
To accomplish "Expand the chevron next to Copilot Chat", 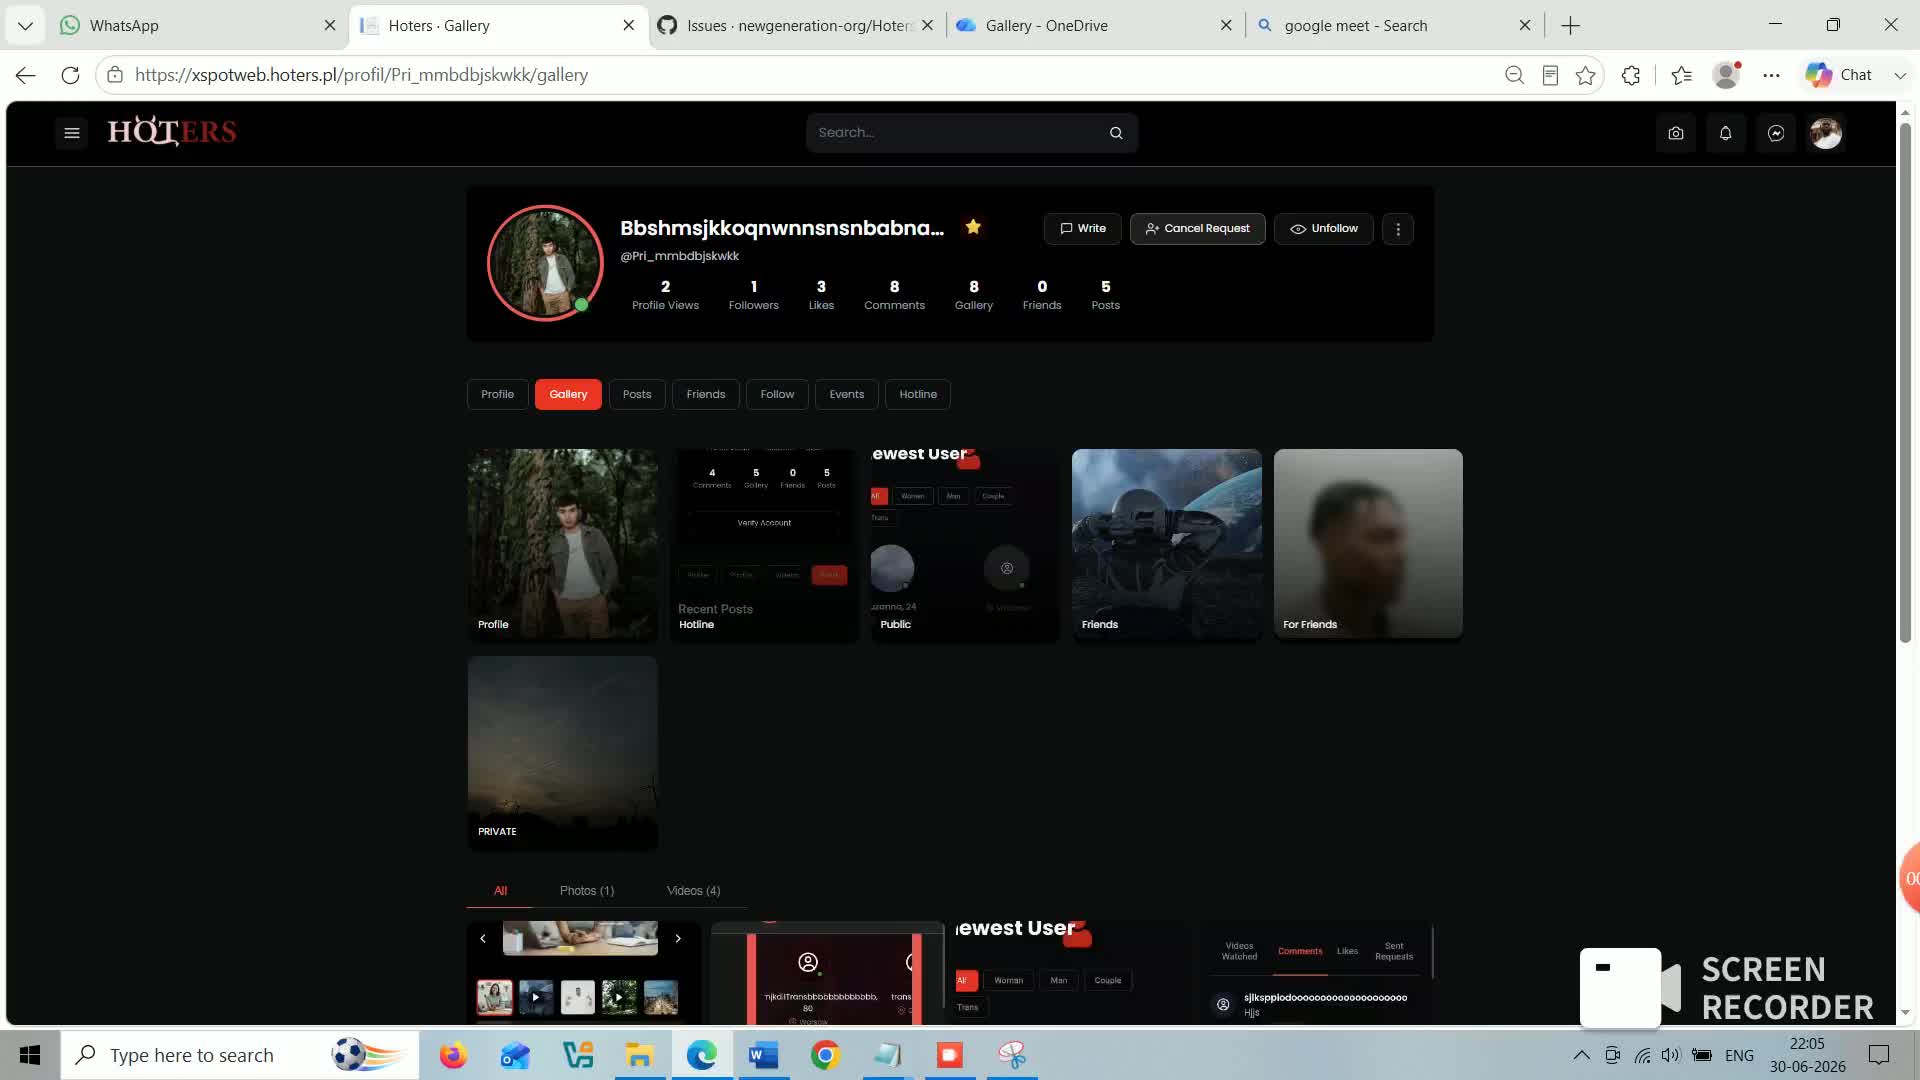I will click(x=1899, y=75).
